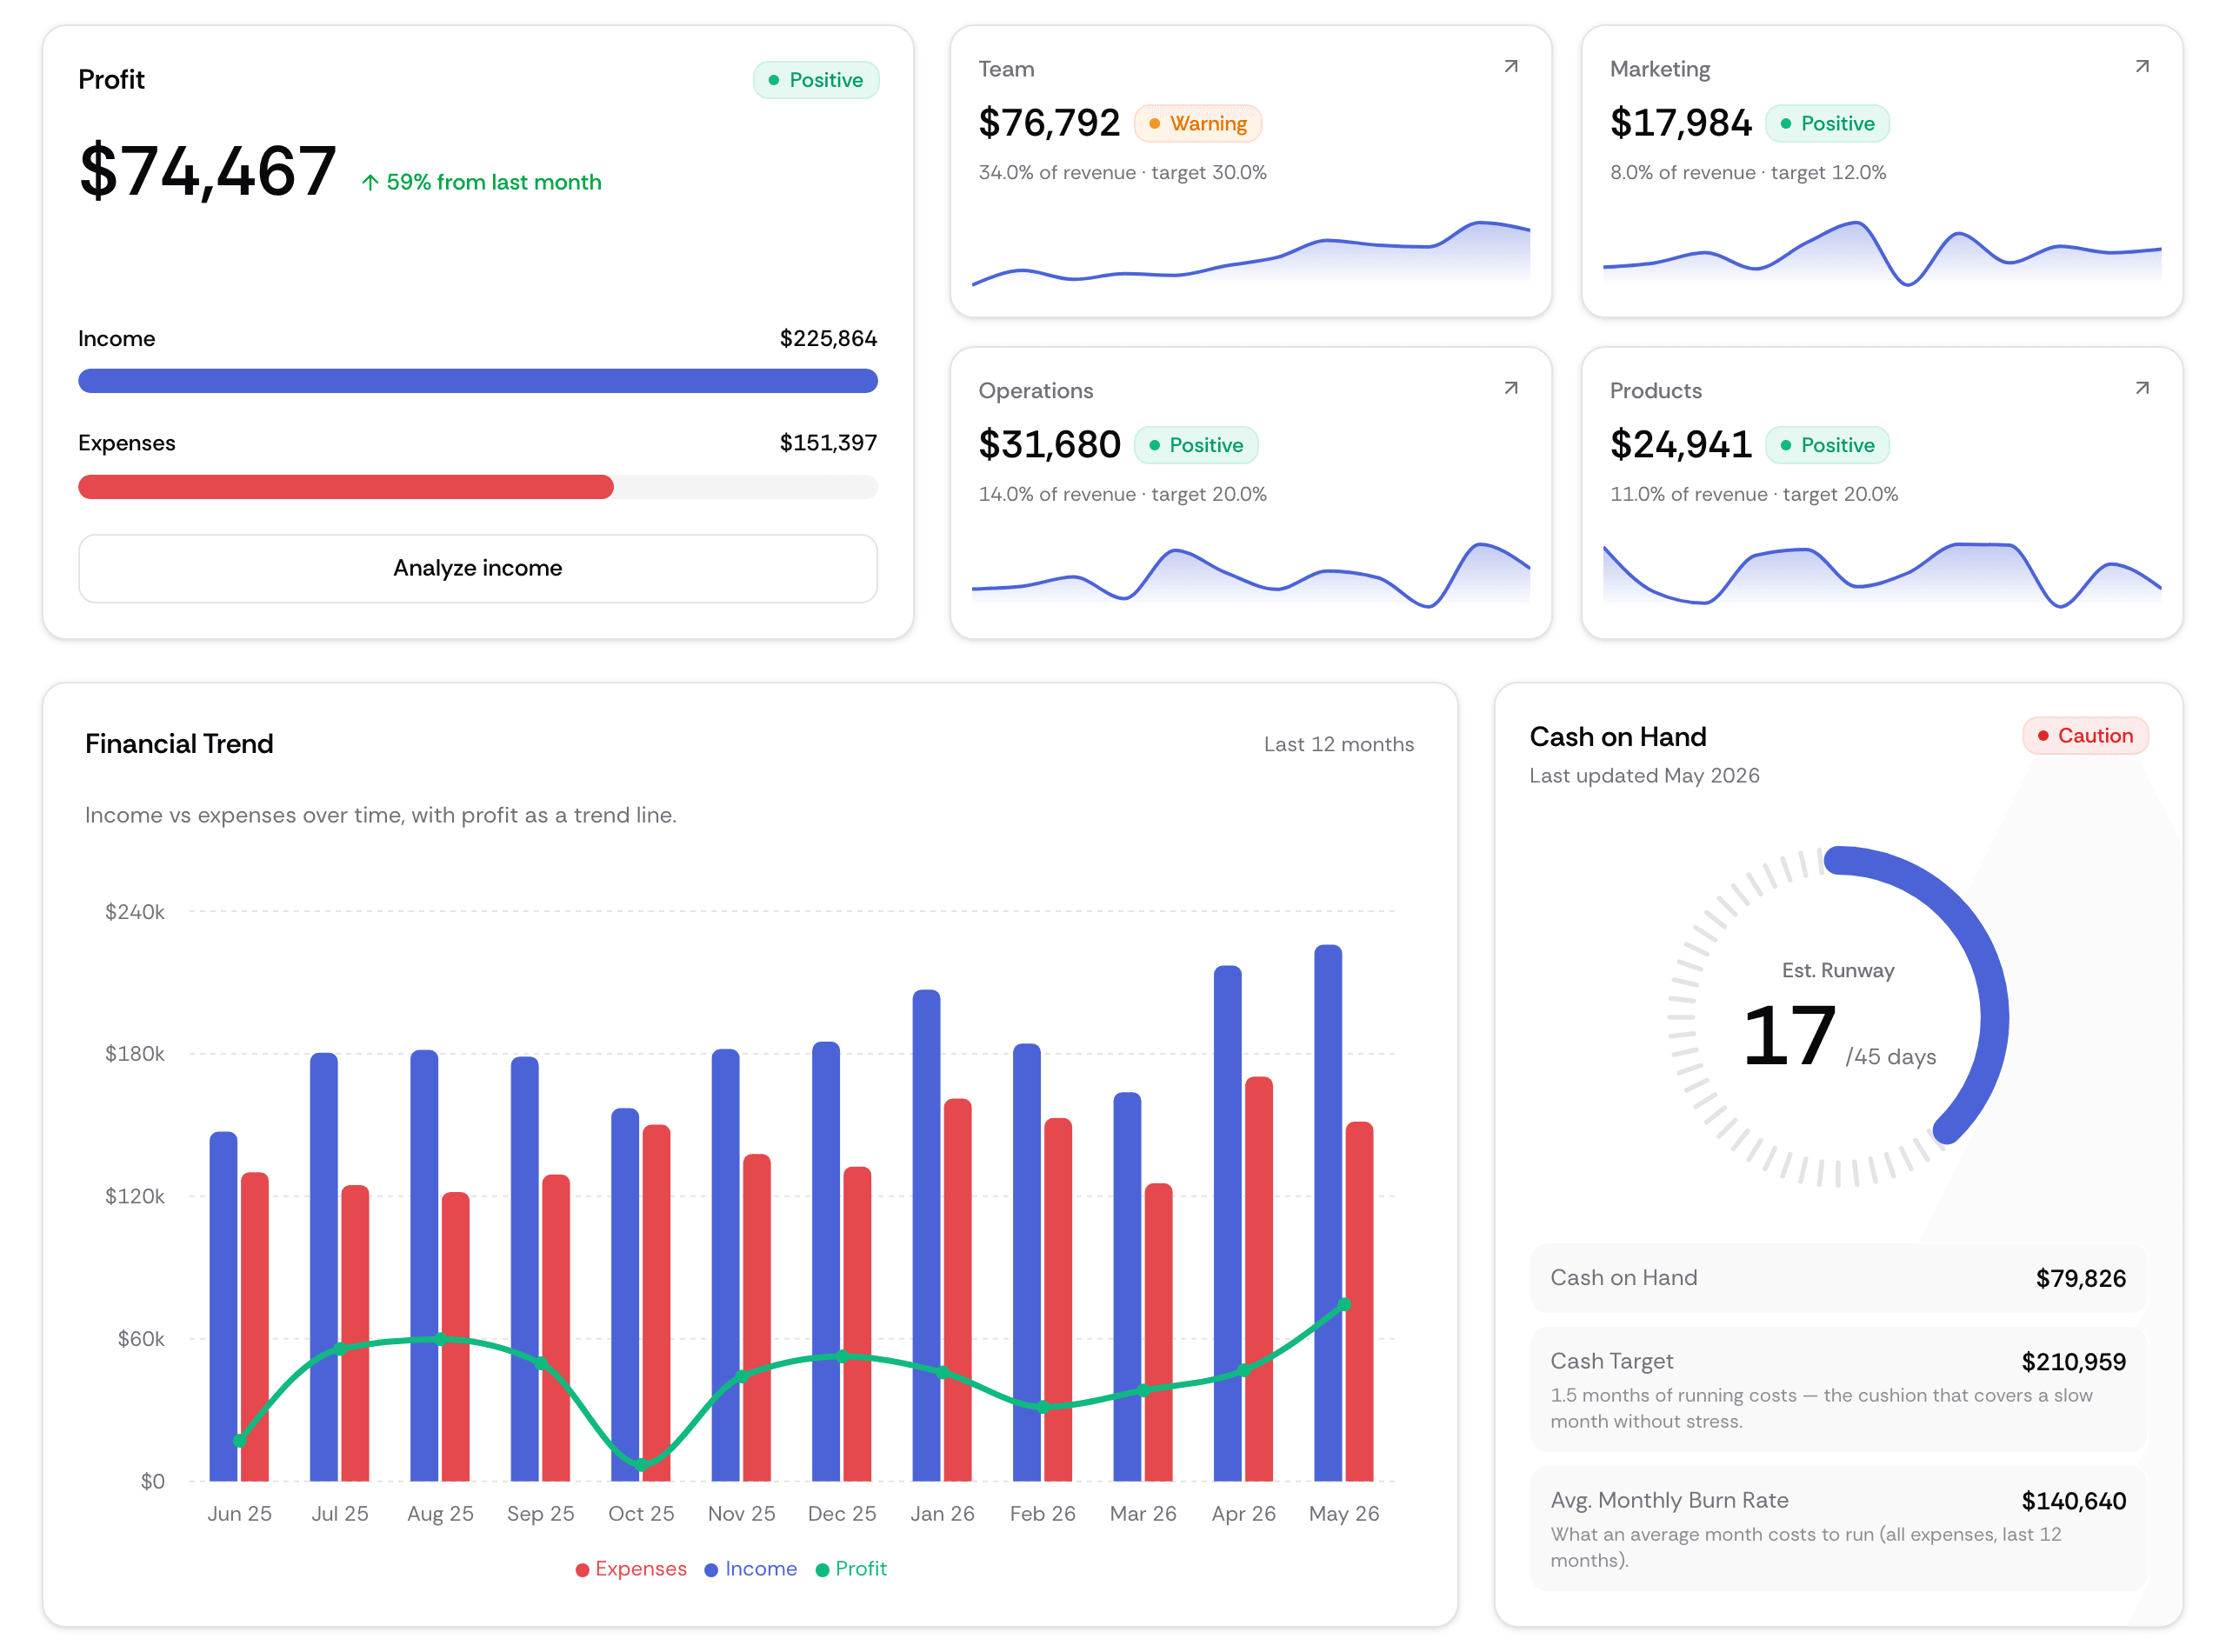2226x1652 pixels.
Task: Click the Marketing sparkline chart
Action: [1882, 254]
